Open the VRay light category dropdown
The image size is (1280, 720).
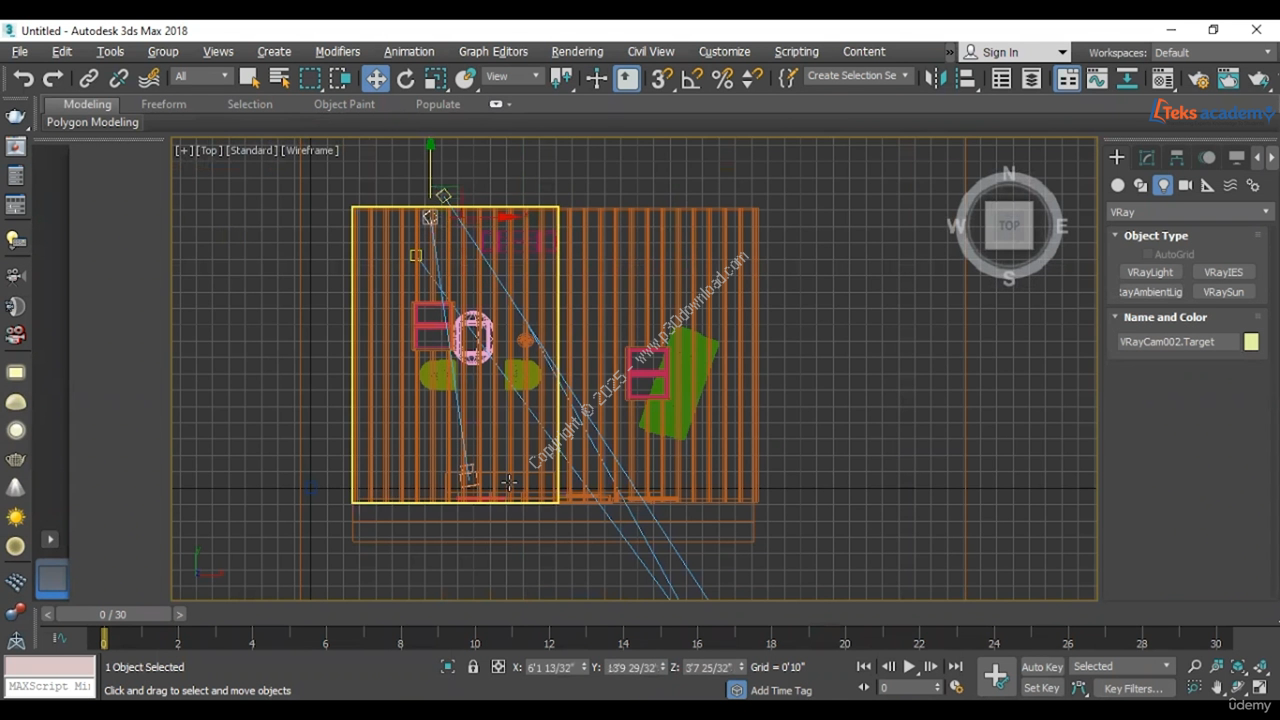[1189, 212]
